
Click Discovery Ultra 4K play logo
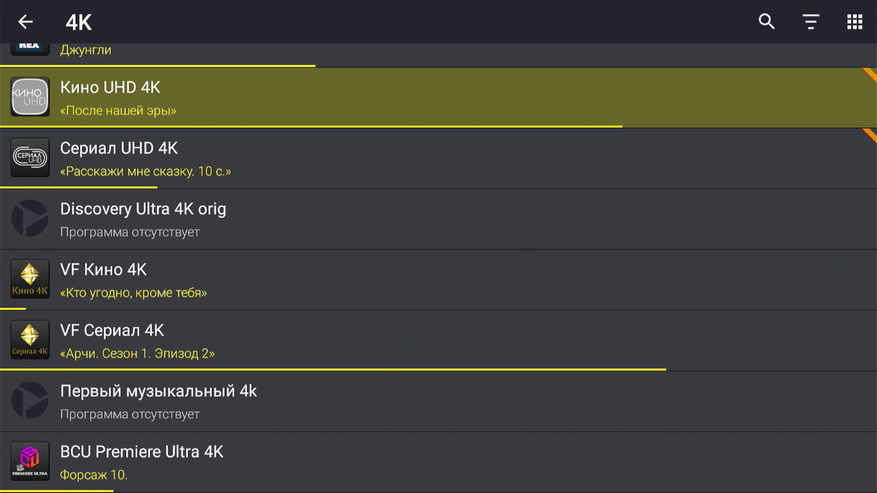(x=30, y=219)
